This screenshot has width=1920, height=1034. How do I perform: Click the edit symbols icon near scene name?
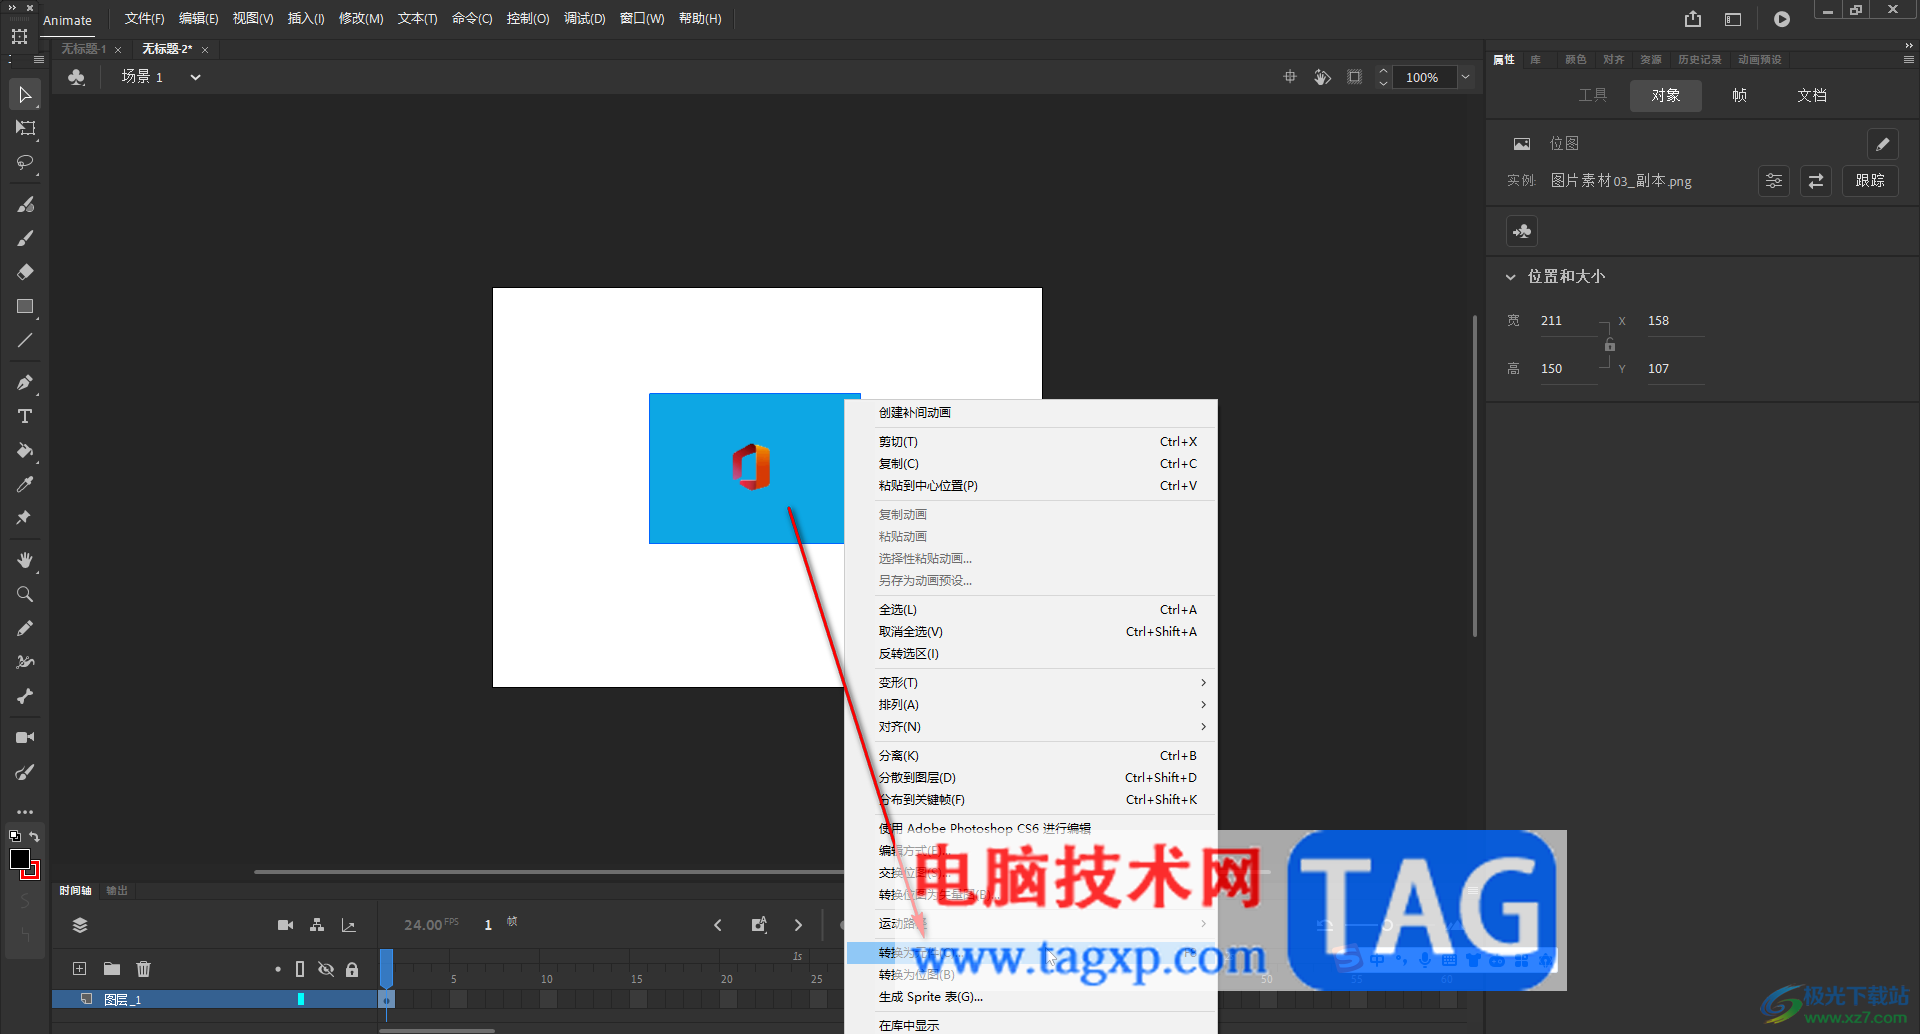(77, 77)
